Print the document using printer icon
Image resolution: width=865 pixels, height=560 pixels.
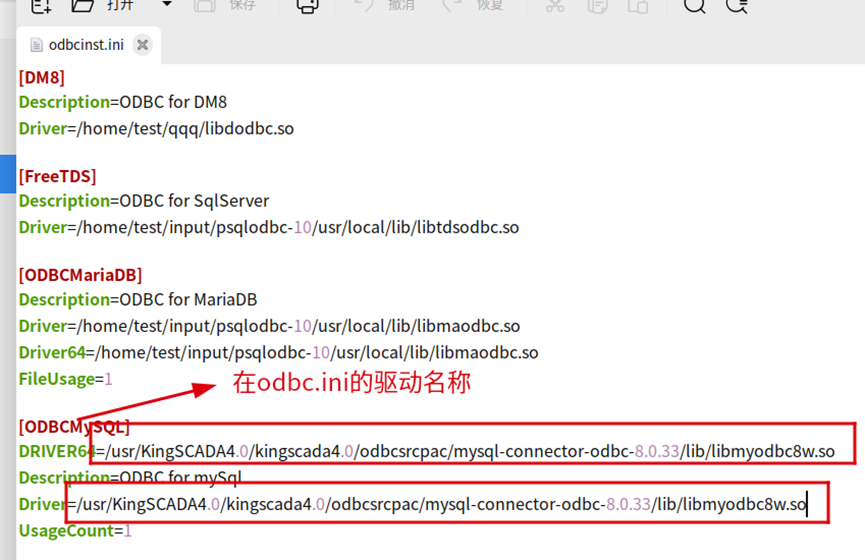pyautogui.click(x=307, y=6)
